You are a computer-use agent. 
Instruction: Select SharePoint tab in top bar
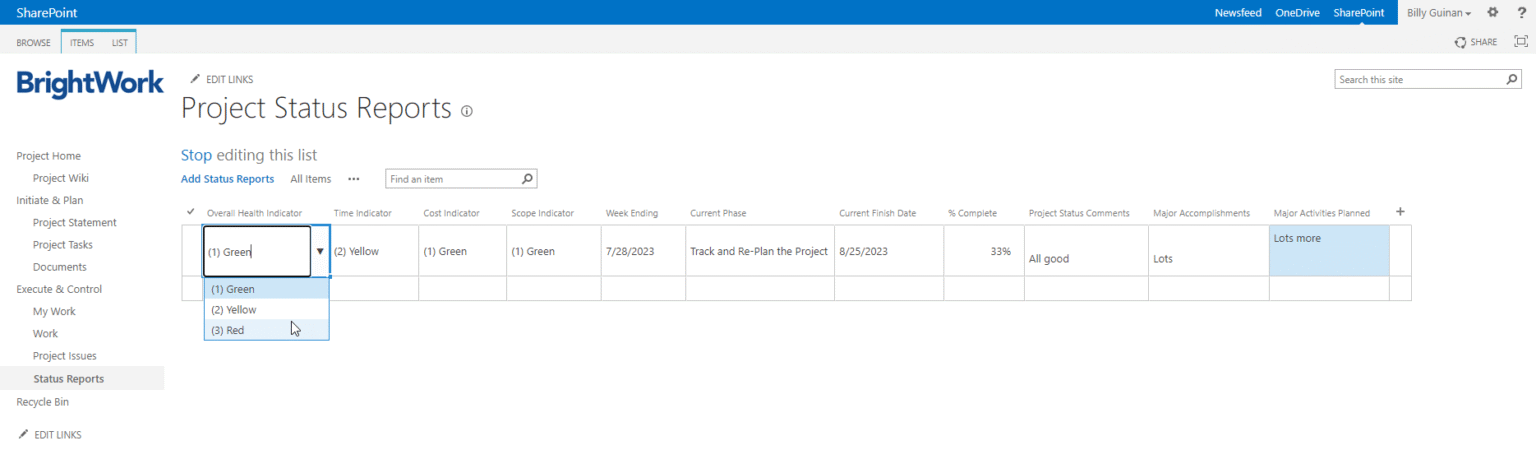pyautogui.click(x=1358, y=13)
